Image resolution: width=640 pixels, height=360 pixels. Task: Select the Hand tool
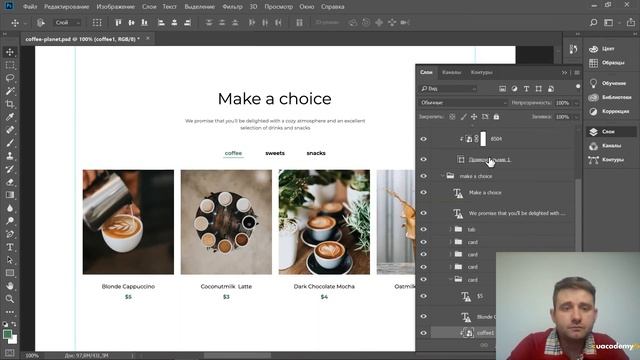[x=10, y=286]
